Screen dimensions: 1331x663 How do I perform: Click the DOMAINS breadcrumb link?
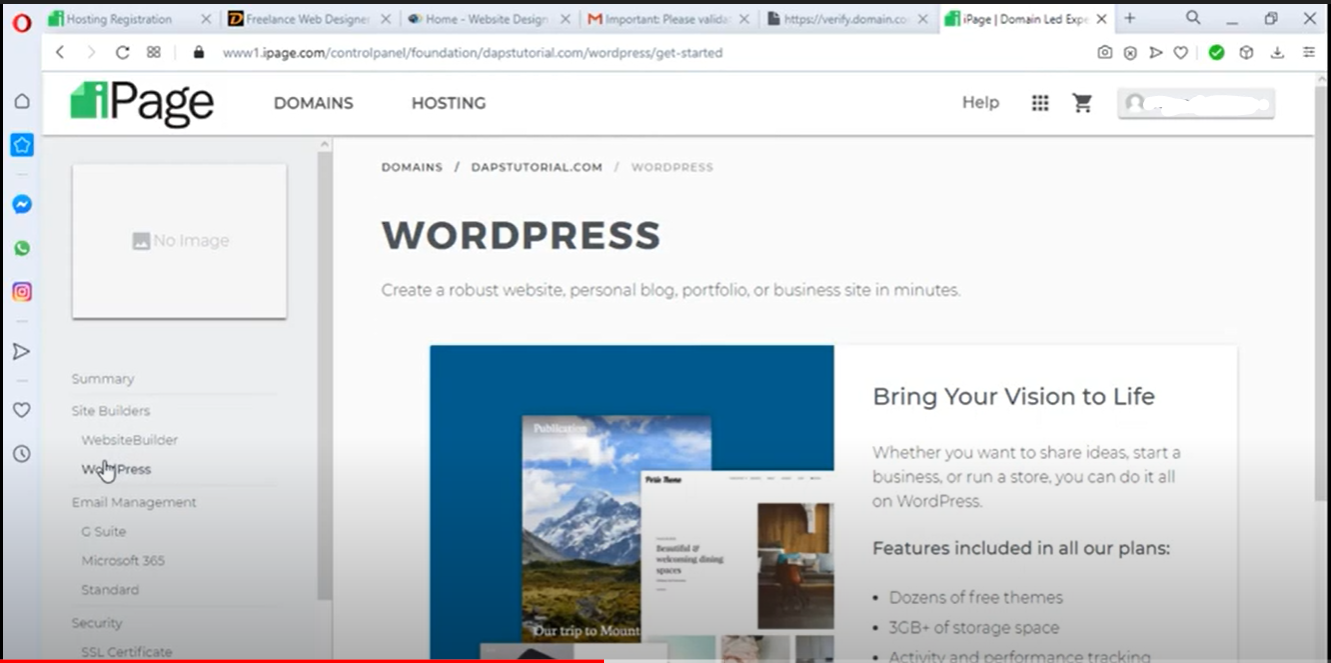tap(412, 167)
